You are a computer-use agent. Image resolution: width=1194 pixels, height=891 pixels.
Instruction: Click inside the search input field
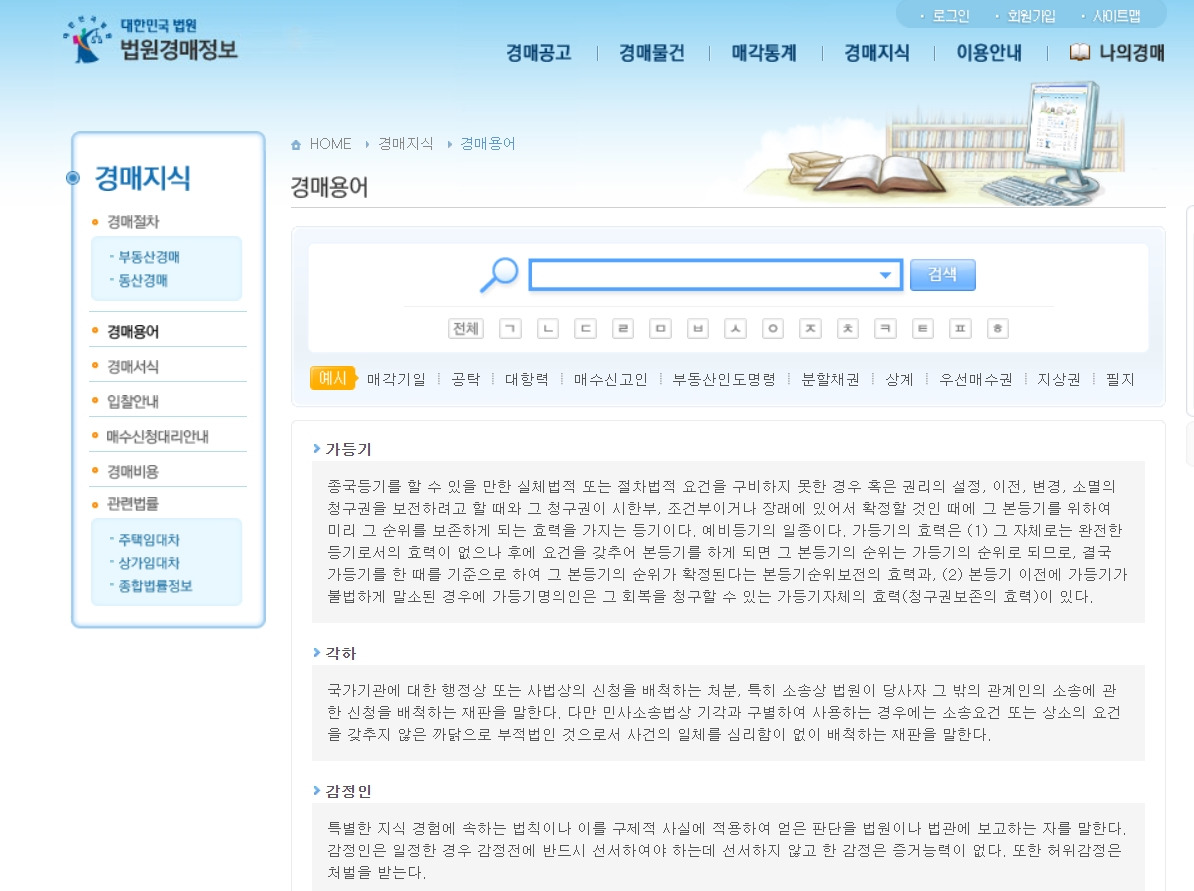pos(700,273)
